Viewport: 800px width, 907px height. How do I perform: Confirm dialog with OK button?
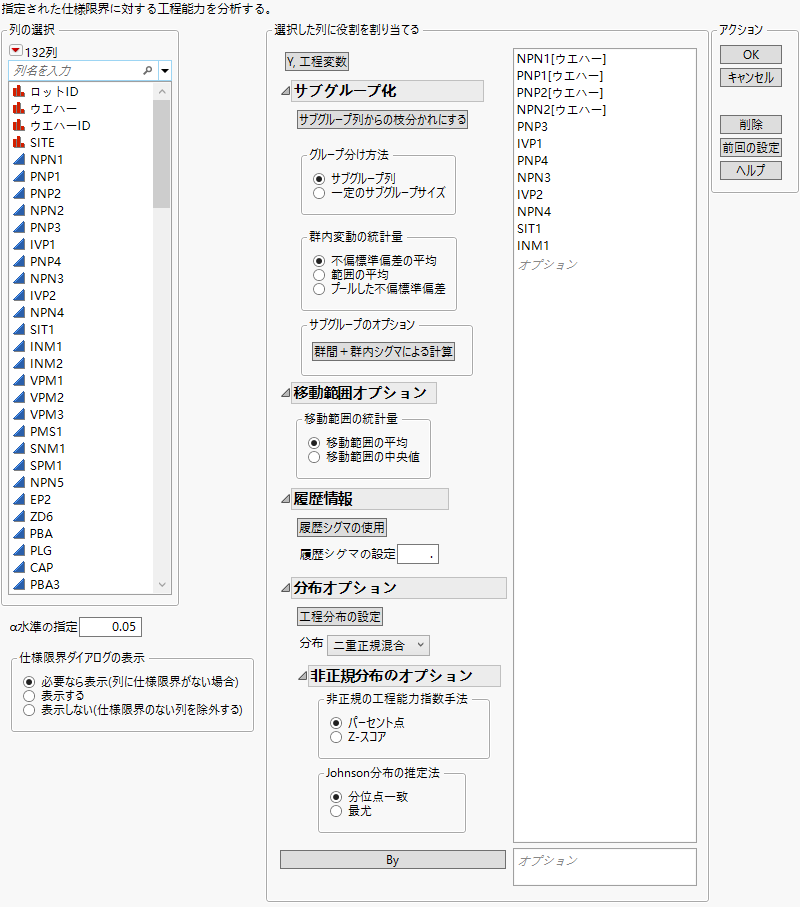point(751,54)
